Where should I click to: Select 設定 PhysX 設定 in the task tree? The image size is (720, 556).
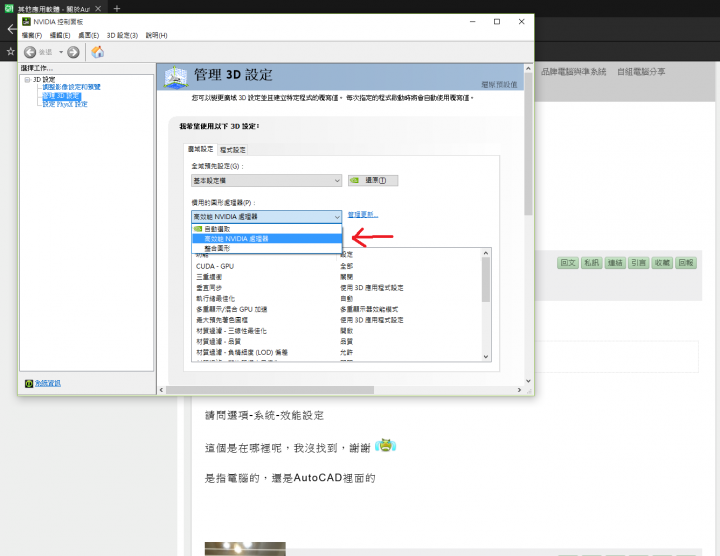point(65,104)
